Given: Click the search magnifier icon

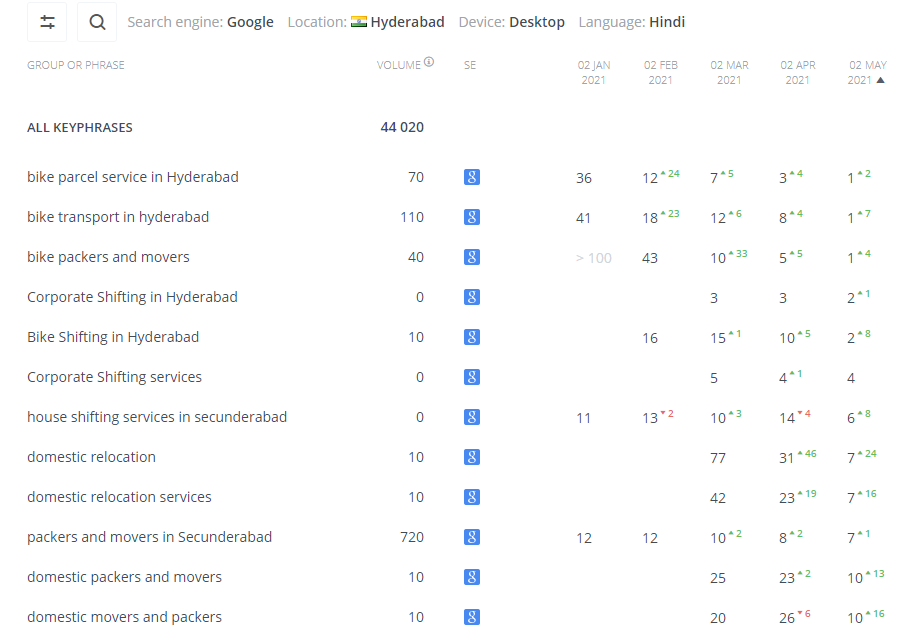Looking at the screenshot, I should (x=97, y=22).
